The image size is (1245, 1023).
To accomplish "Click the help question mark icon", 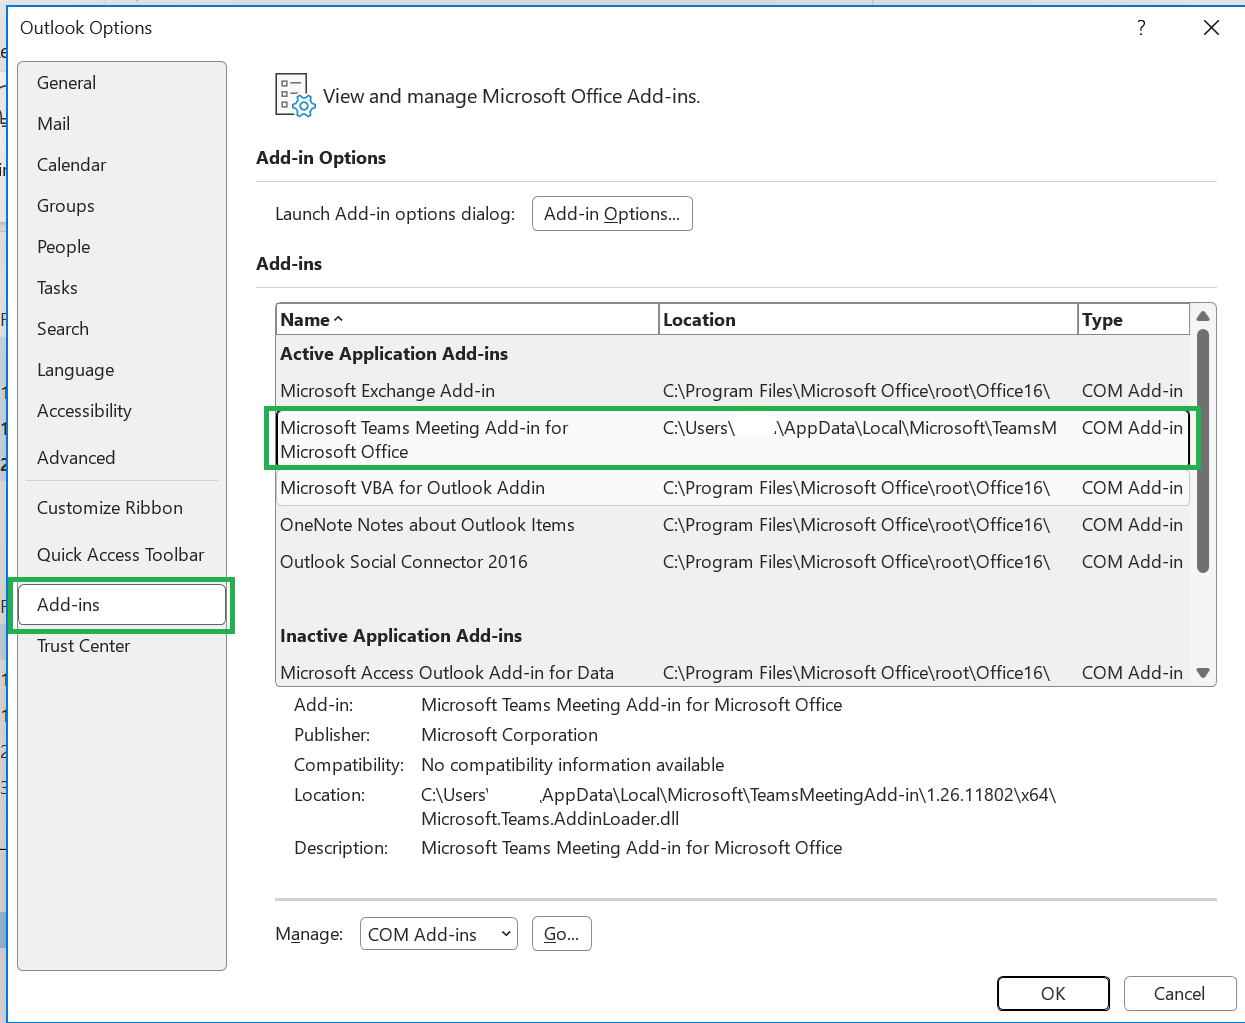I will pos(1141,28).
